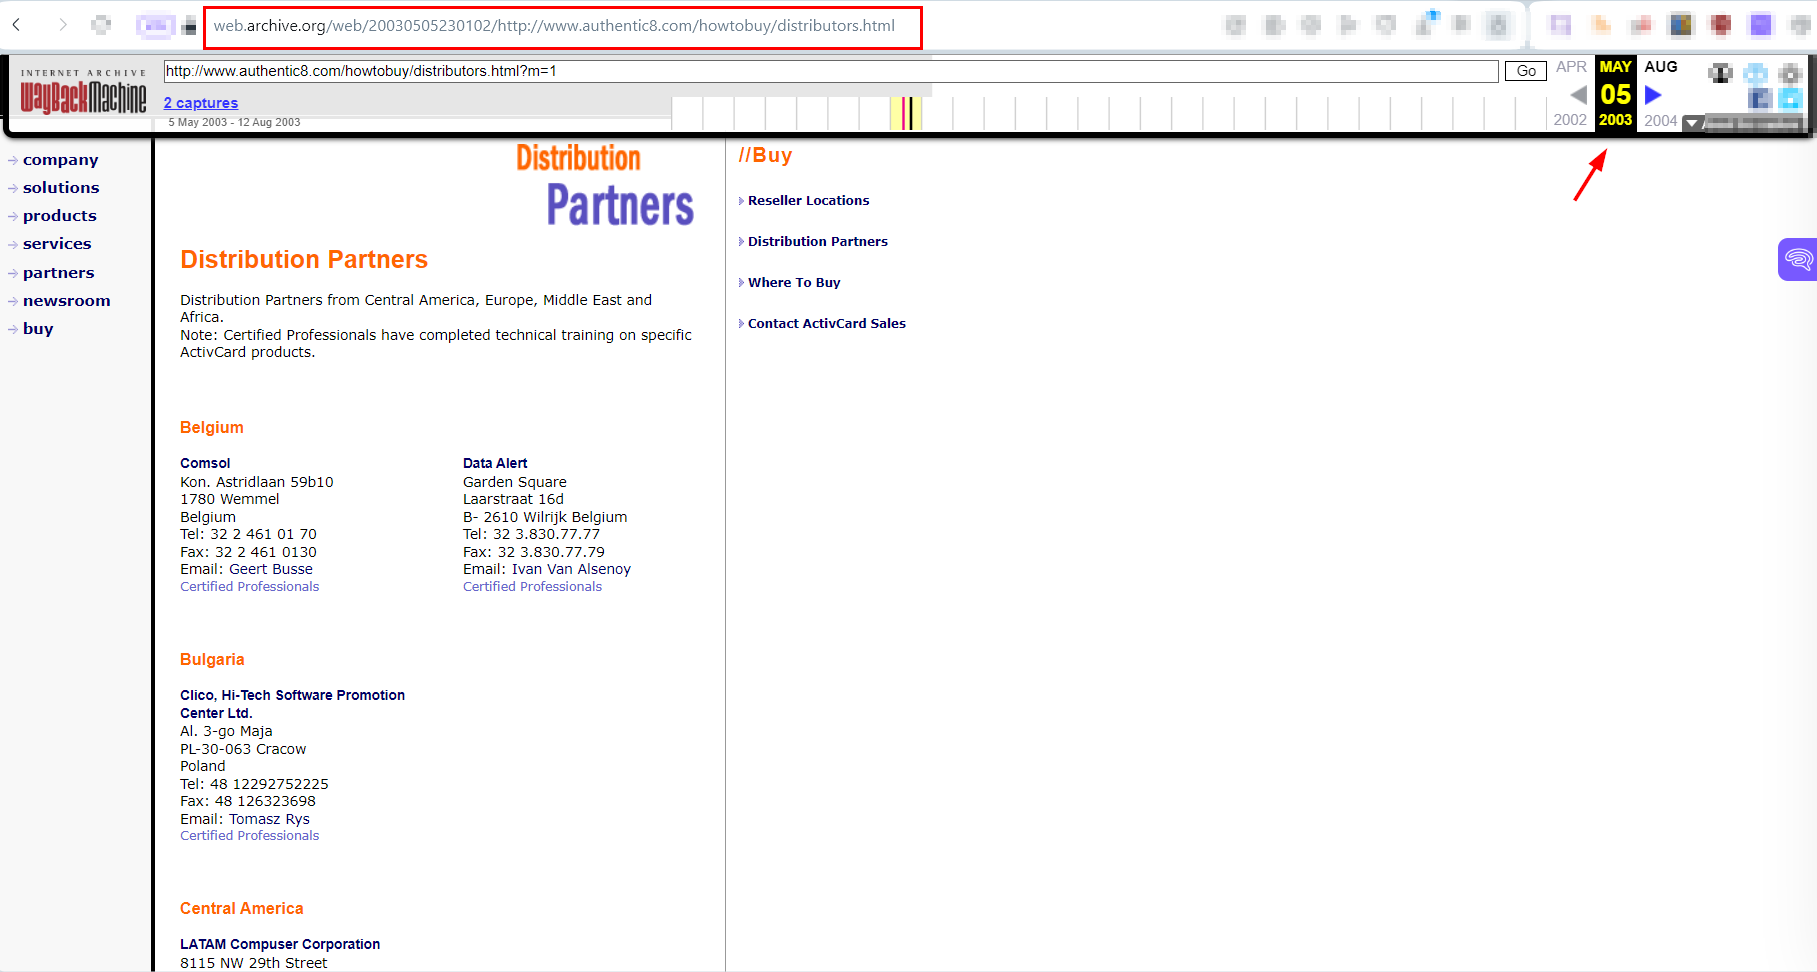The image size is (1817, 972).
Task: Open the products menu item
Action: pyautogui.click(x=60, y=216)
